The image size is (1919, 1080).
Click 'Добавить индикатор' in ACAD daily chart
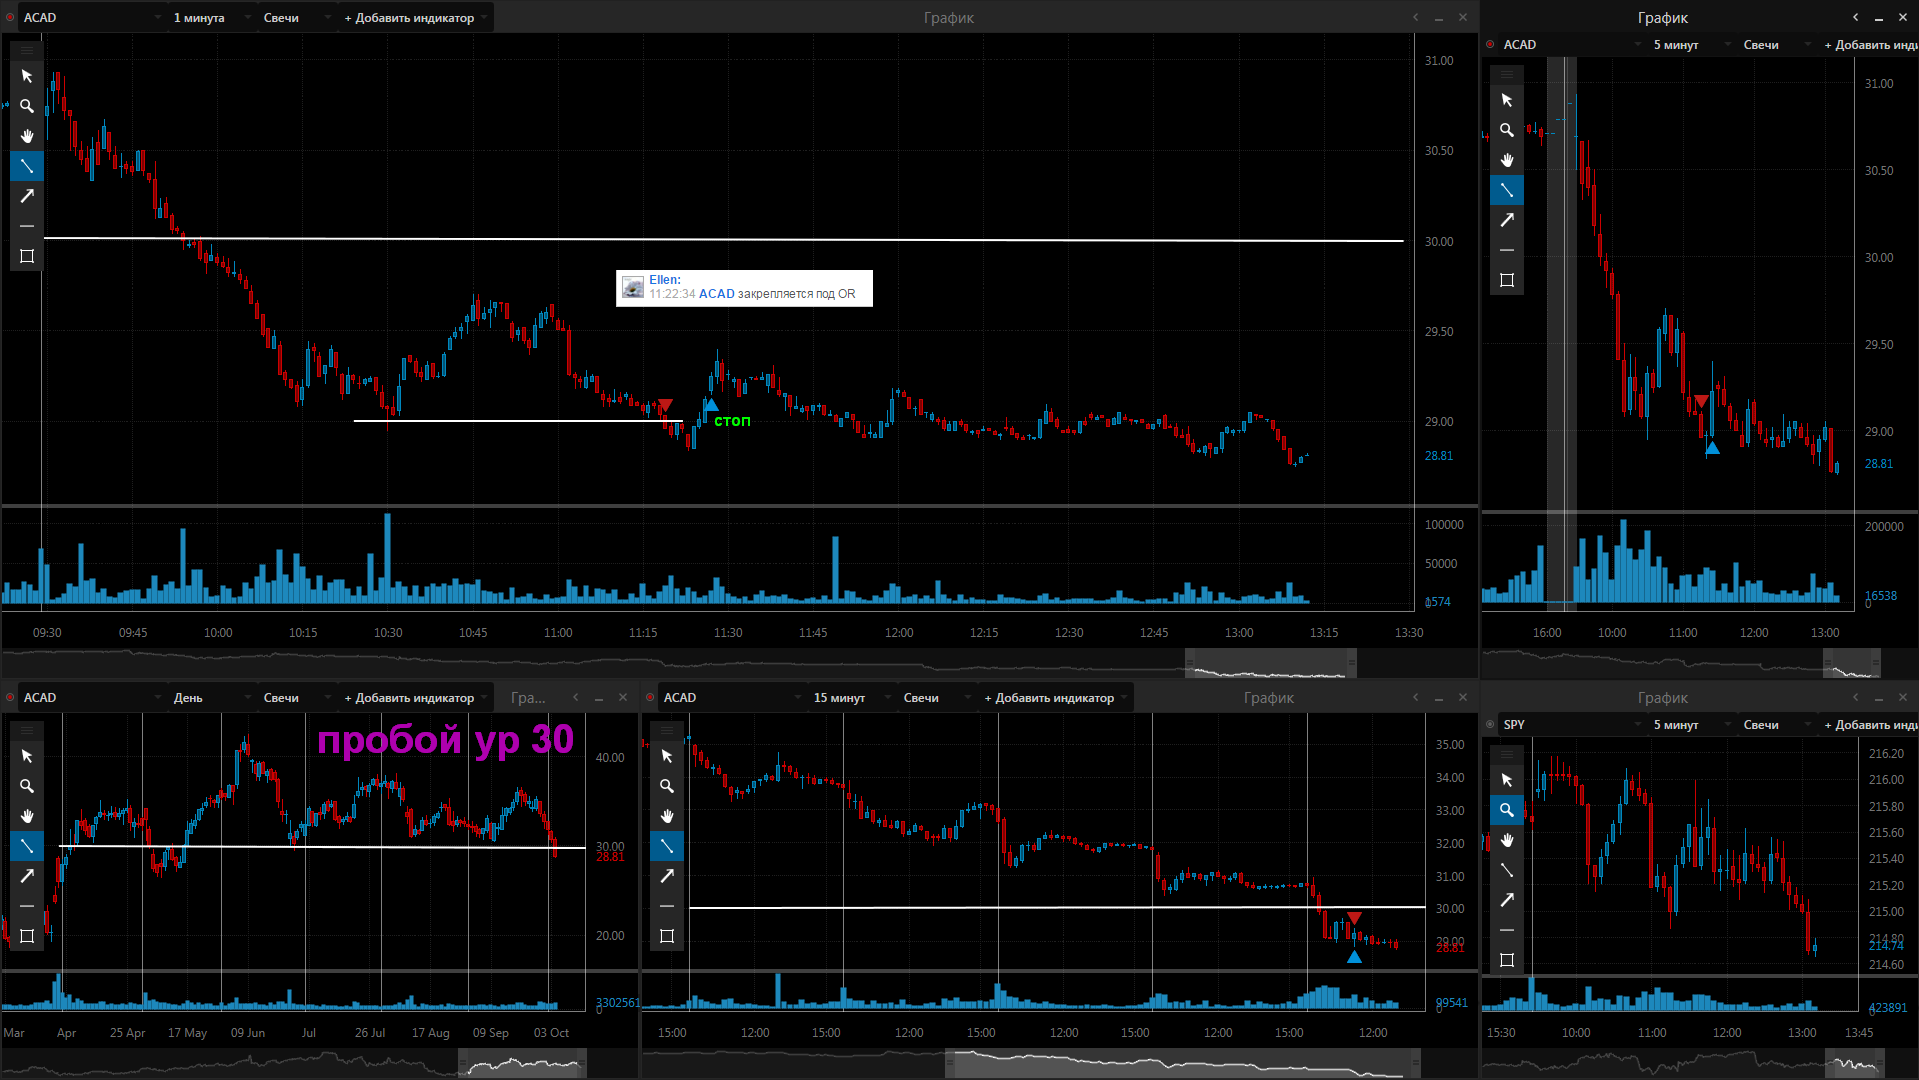[415, 697]
